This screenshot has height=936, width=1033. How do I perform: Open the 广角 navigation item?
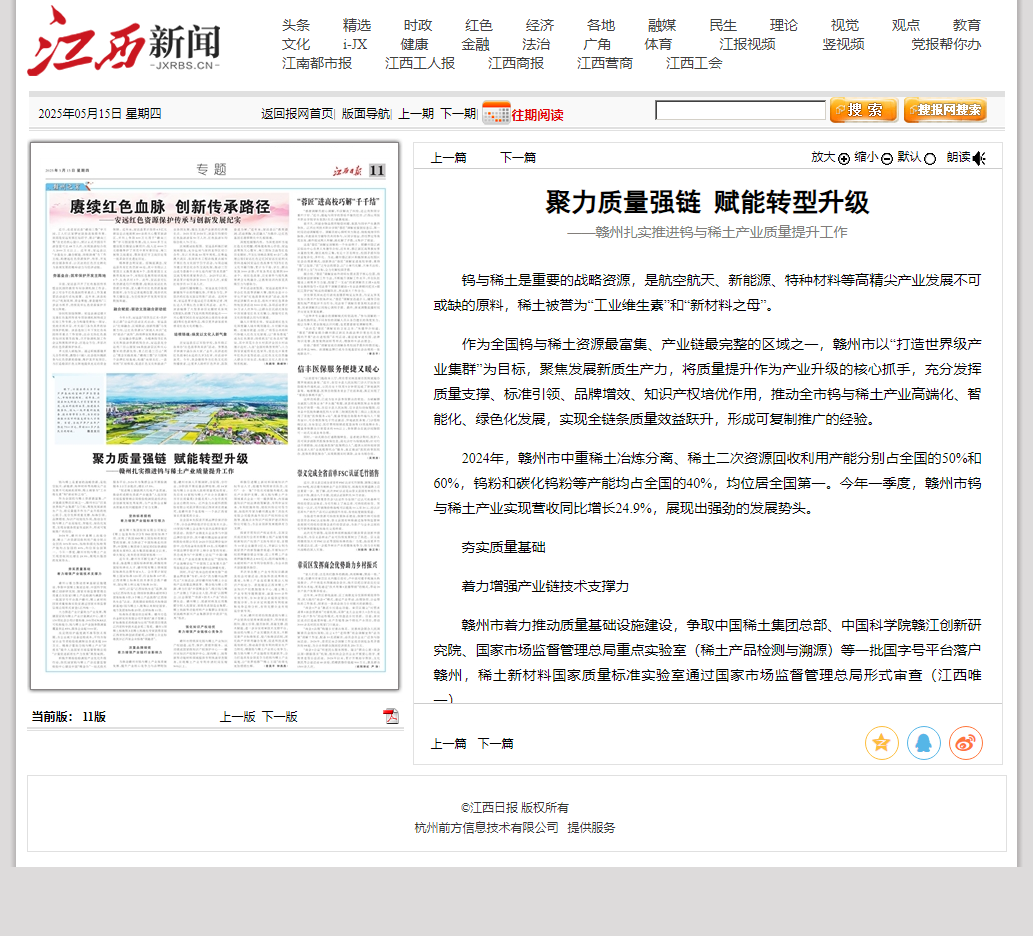(598, 45)
